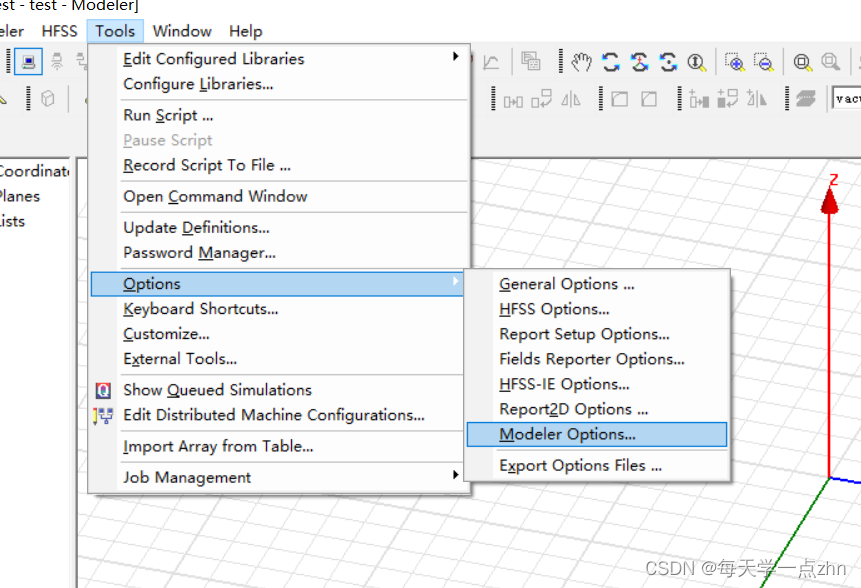Select the Lists tree node

coord(12,221)
